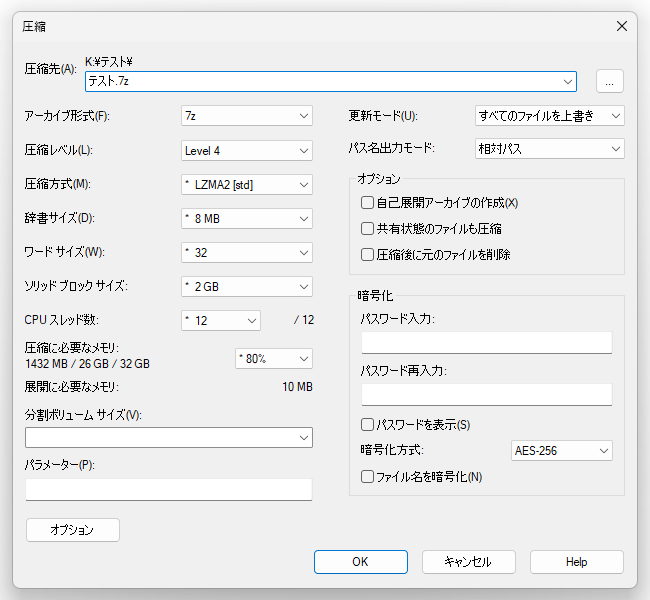
Task: Open the archive filename テスト.7z combo box
Action: point(330,81)
